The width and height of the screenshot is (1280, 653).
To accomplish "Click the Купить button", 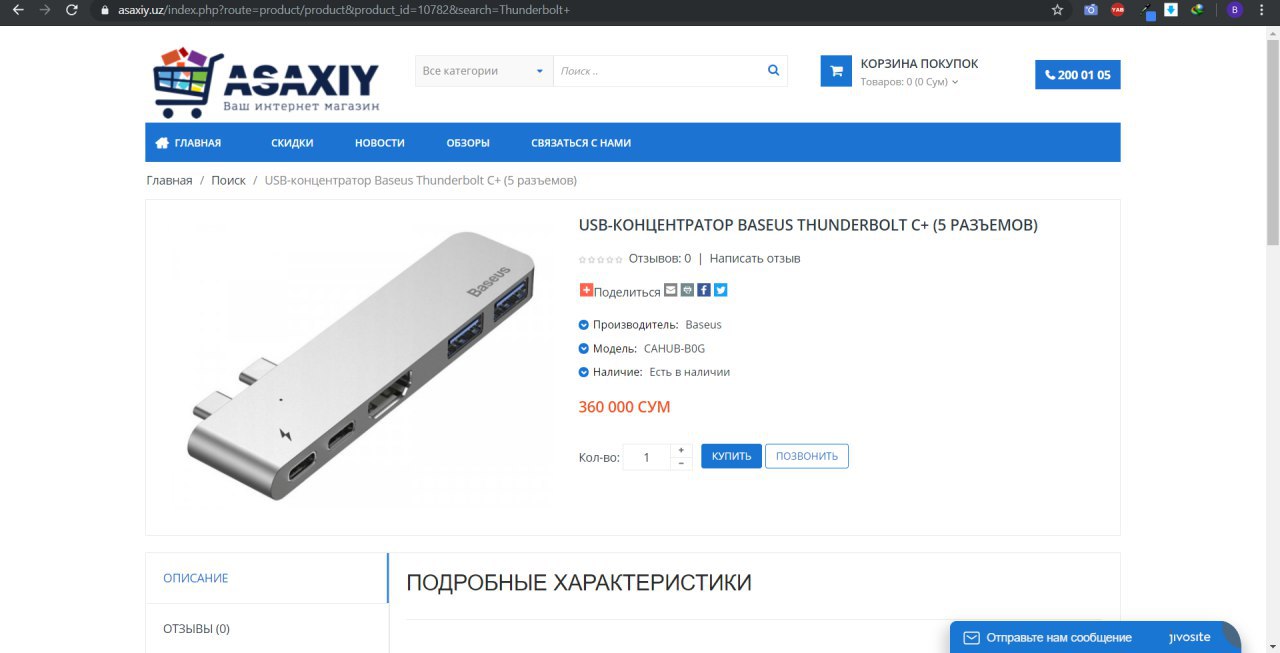I will (x=731, y=456).
